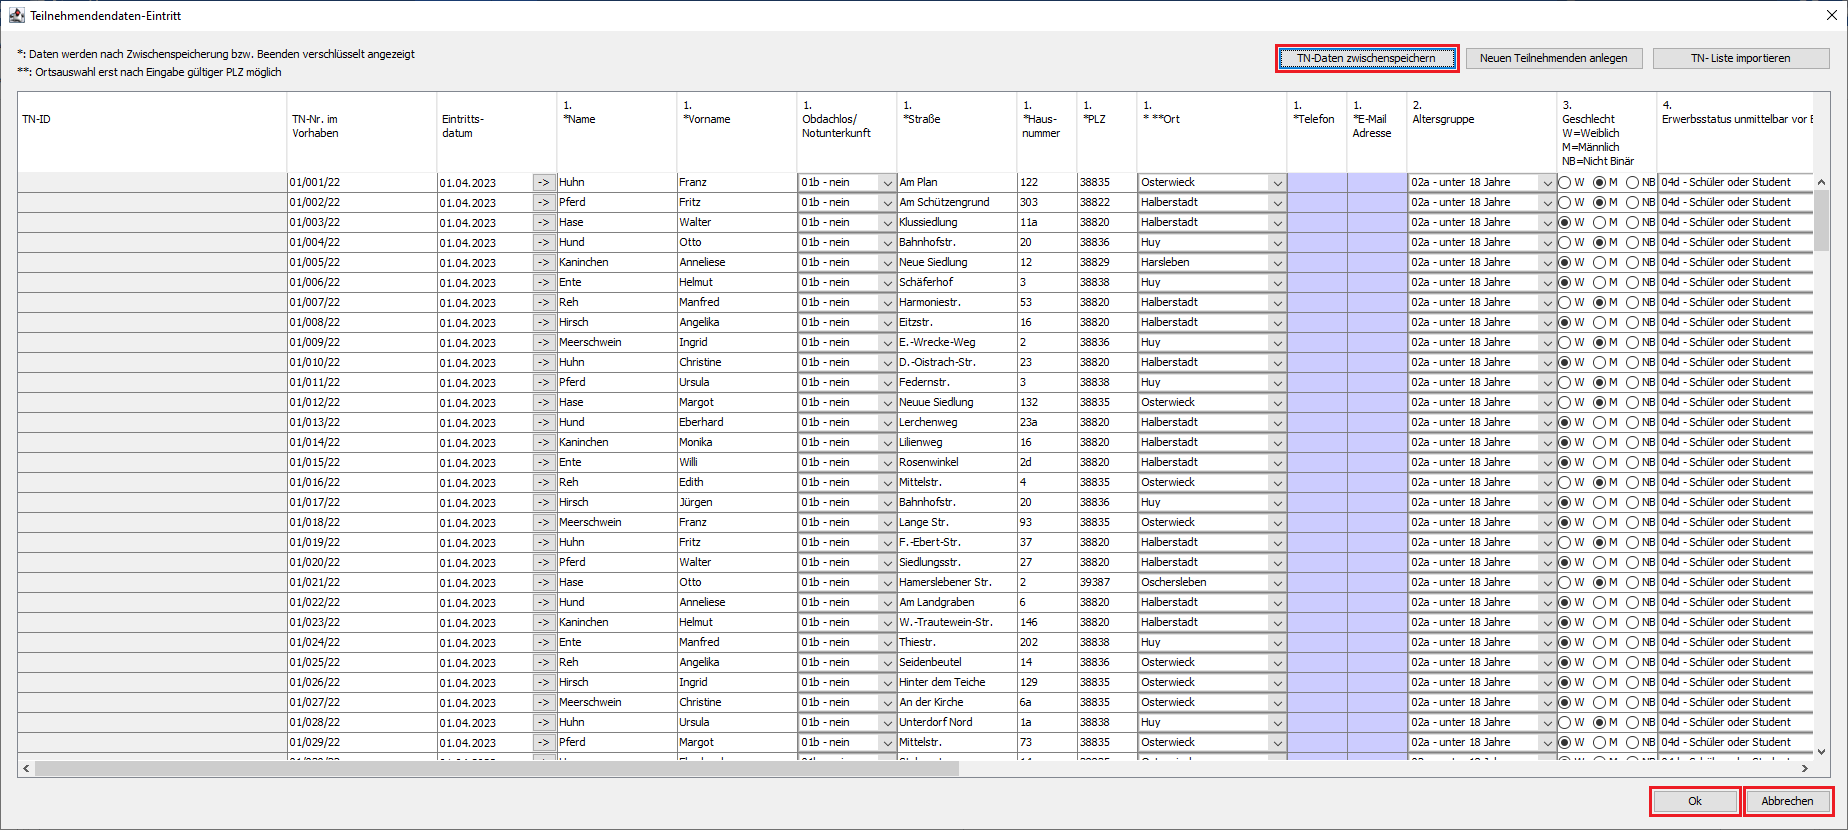
Task: Click Hausnummer cell '146'
Action: (x=1047, y=622)
